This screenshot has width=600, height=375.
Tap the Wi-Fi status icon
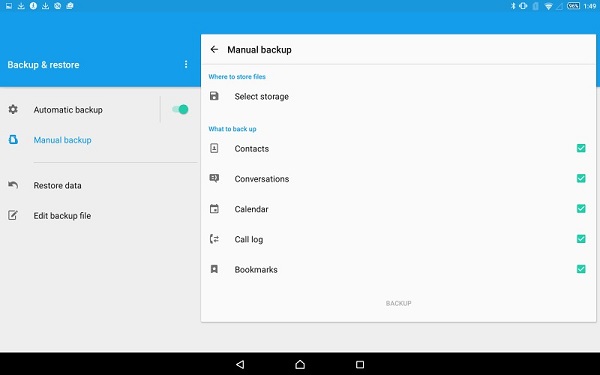548,6
